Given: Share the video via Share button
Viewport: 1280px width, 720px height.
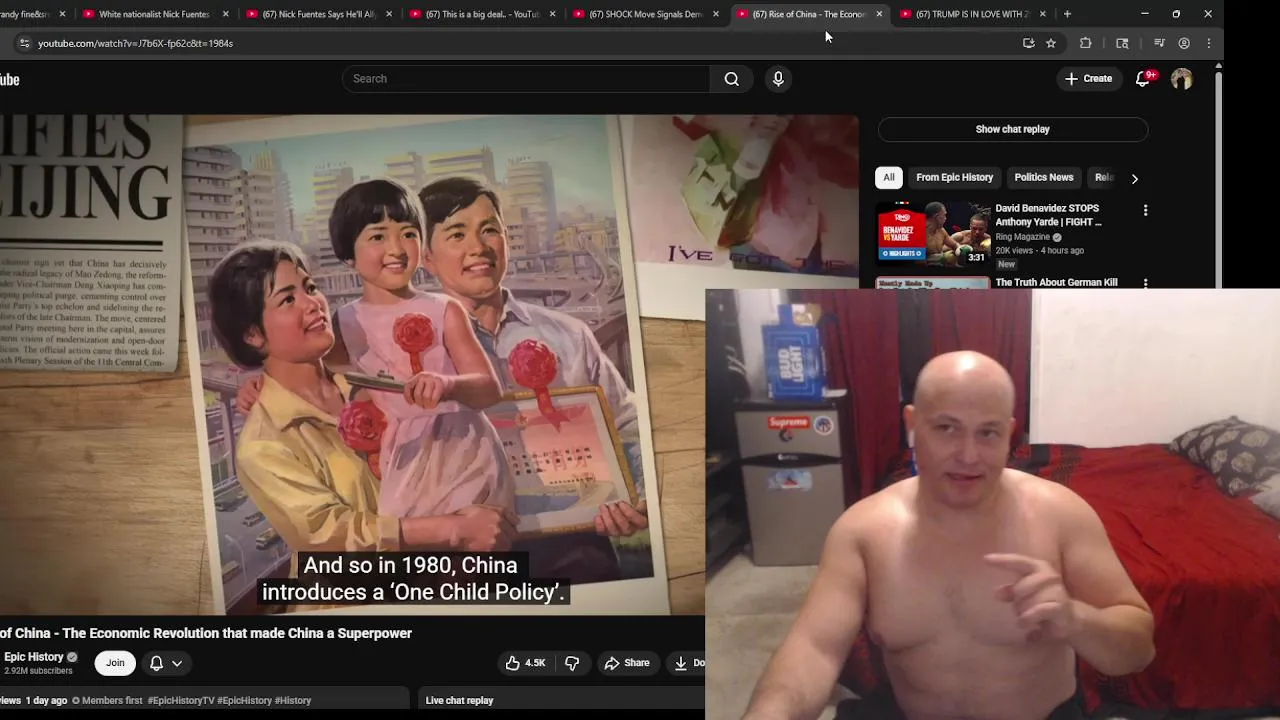Looking at the screenshot, I should point(627,663).
